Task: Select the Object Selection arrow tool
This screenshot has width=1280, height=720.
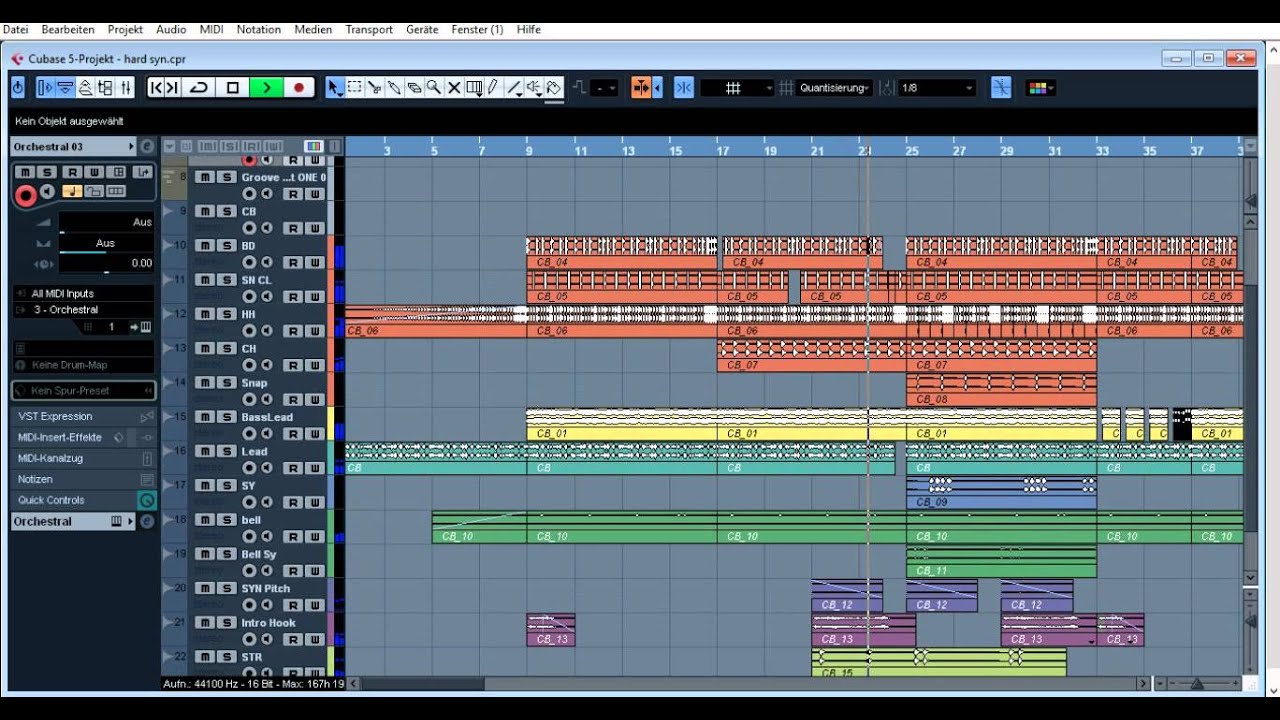Action: 335,88
